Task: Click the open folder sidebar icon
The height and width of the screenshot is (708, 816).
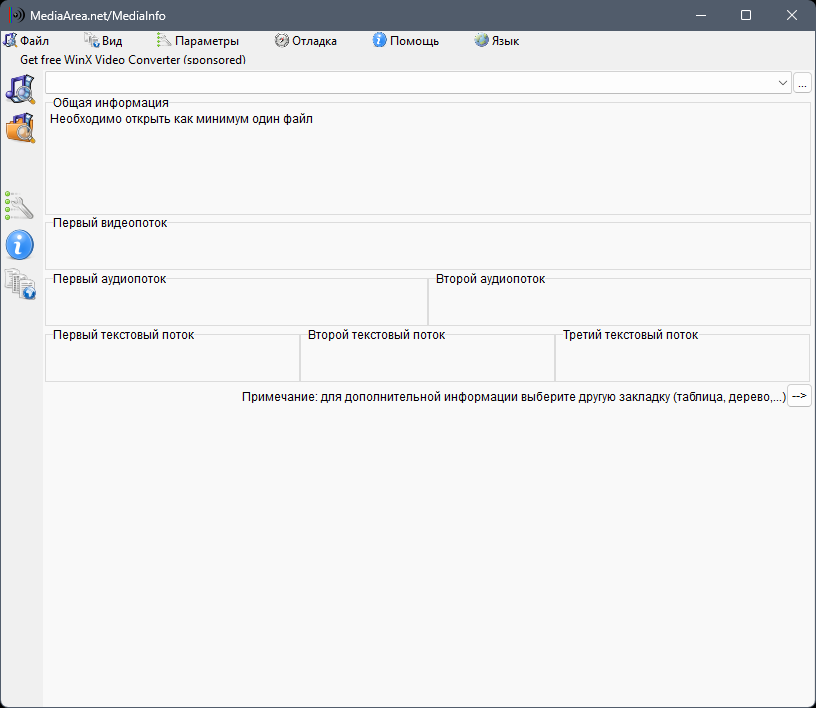Action: 20,128
